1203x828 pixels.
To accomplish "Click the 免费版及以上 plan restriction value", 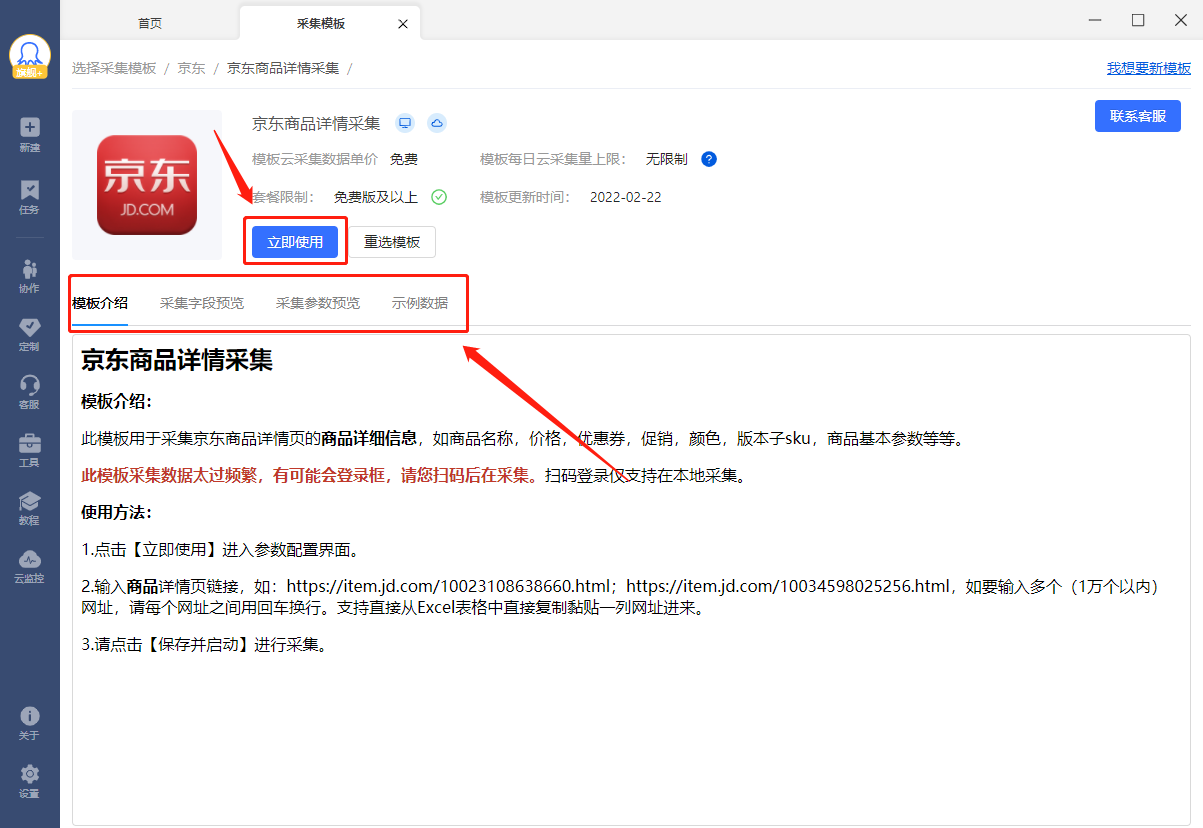I will (376, 197).
